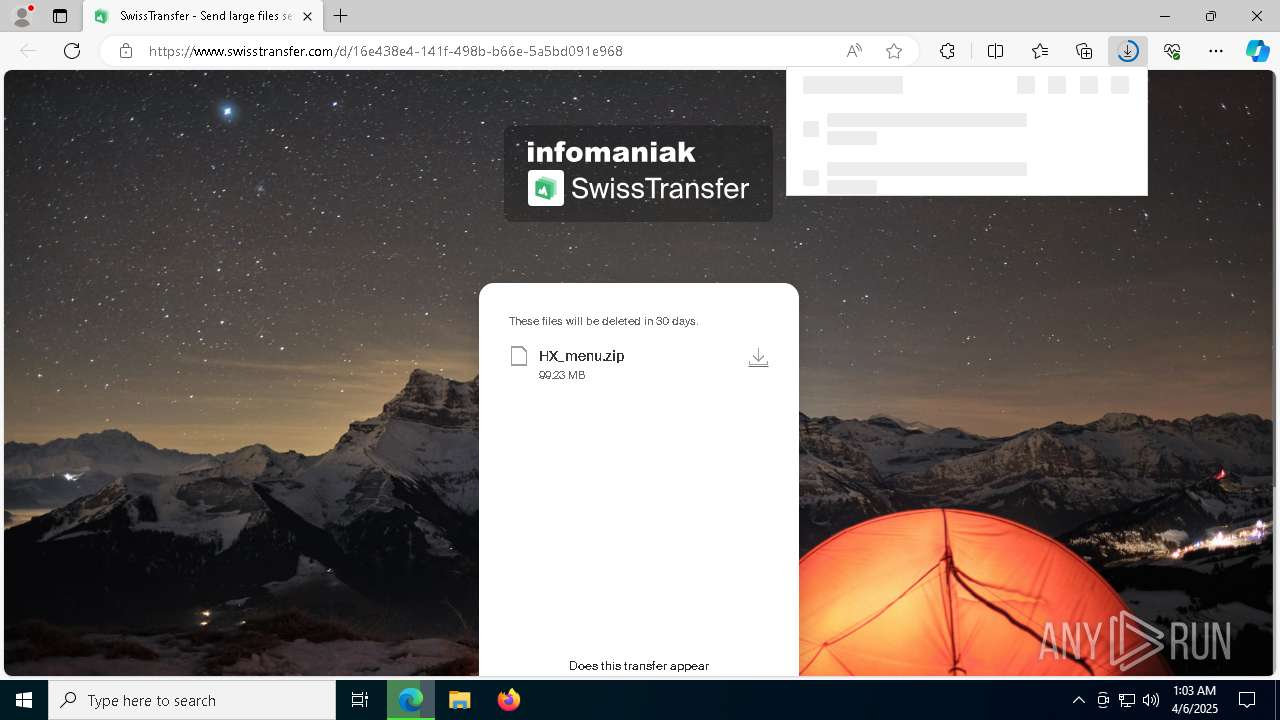Open Task View
Screen dimensions: 1280x720
pos(360,700)
